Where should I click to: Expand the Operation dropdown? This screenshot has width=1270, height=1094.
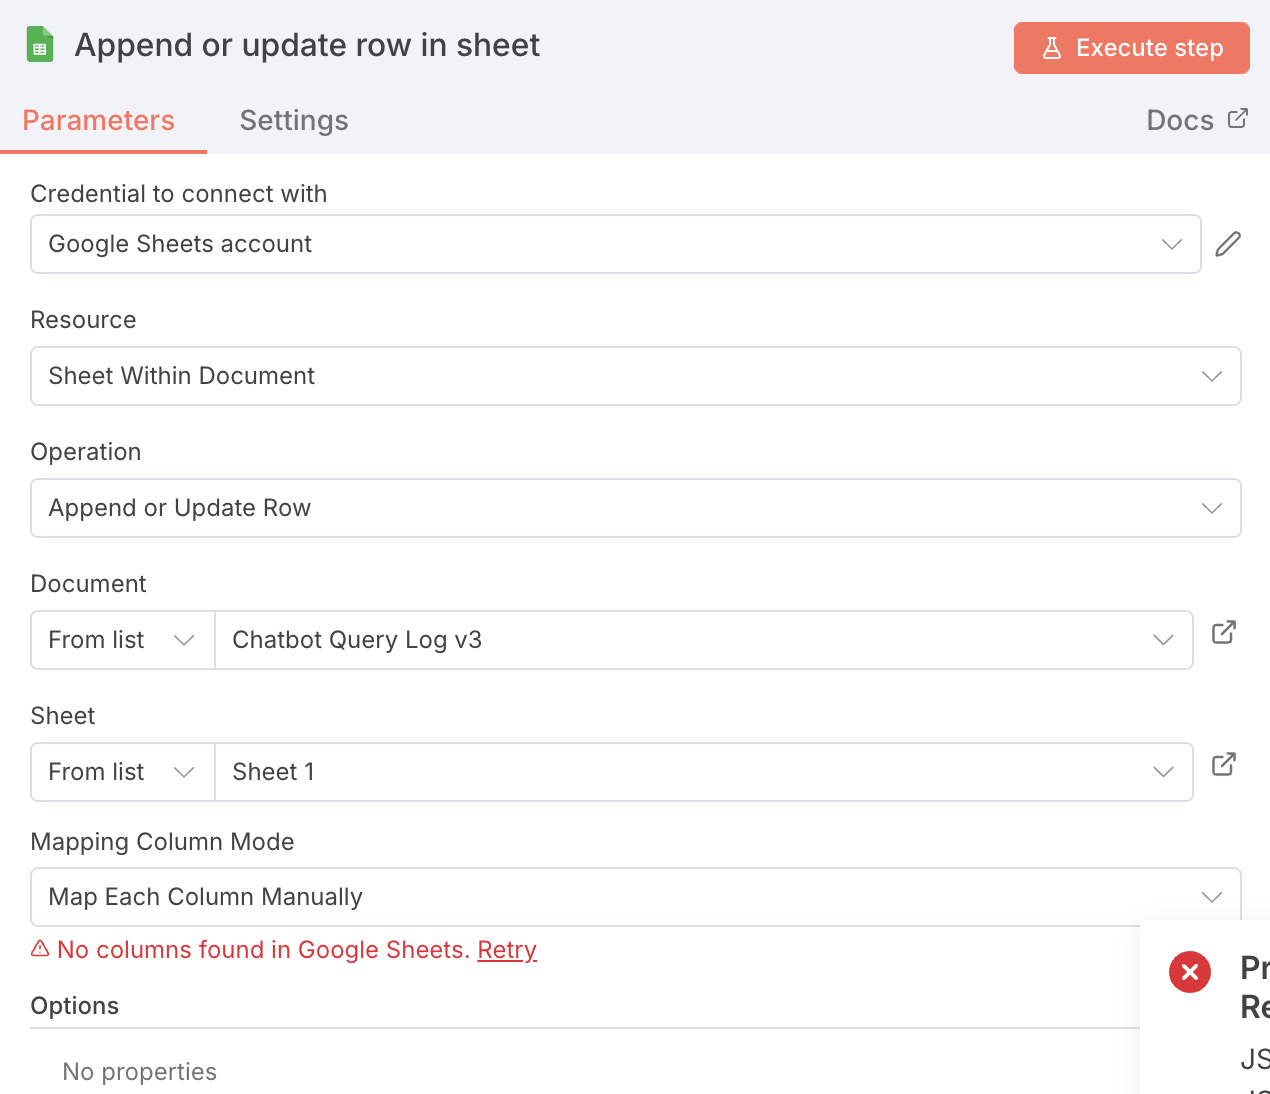(x=635, y=508)
